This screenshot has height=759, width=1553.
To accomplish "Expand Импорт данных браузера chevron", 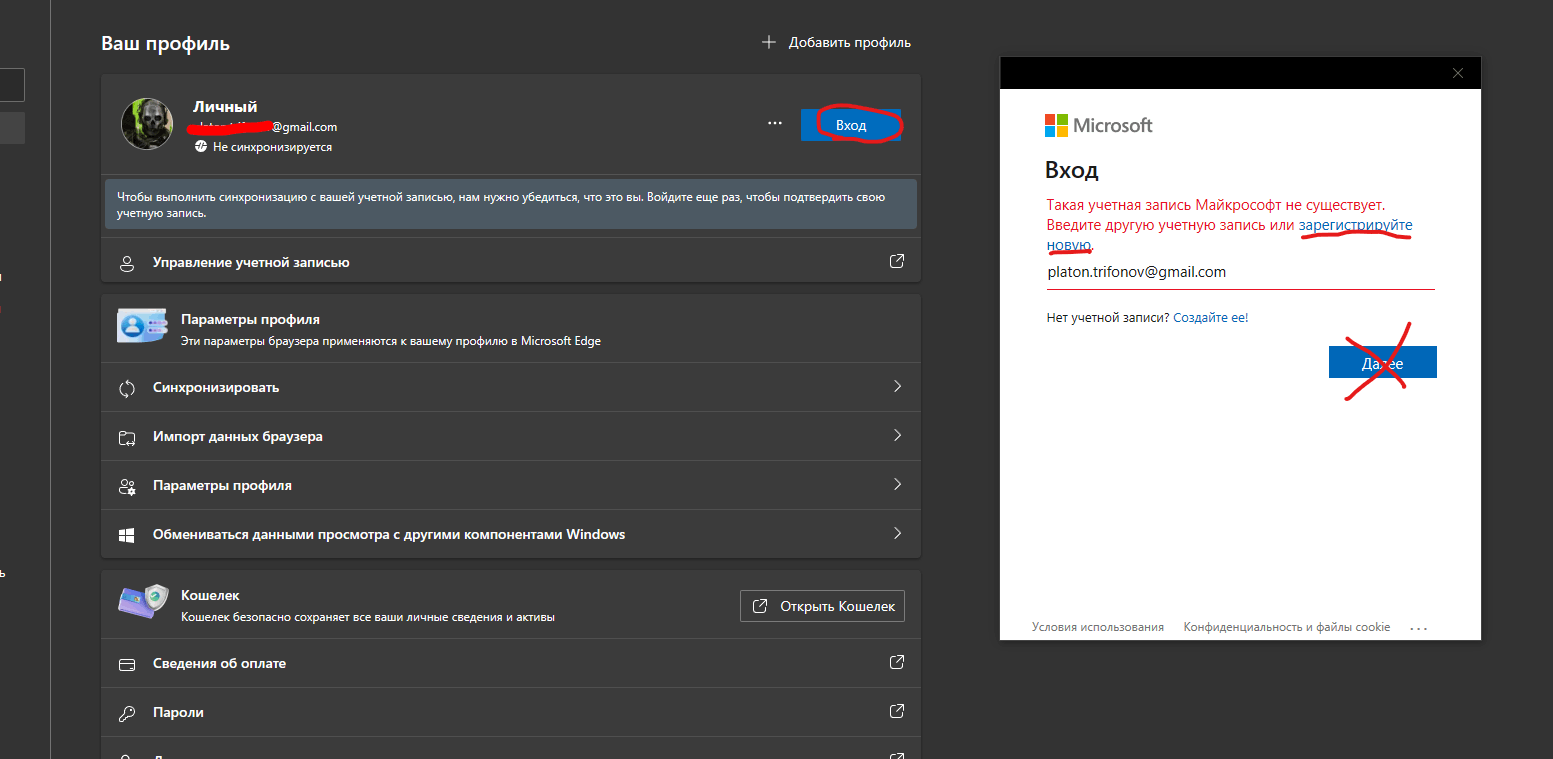I will [x=897, y=435].
